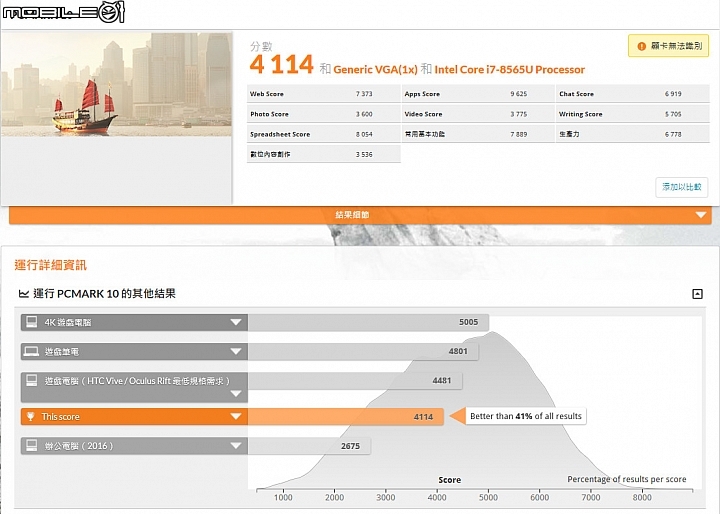Click the desktop icon on the HTC Vive row
Screen dimensions: 720x514
coord(32,380)
